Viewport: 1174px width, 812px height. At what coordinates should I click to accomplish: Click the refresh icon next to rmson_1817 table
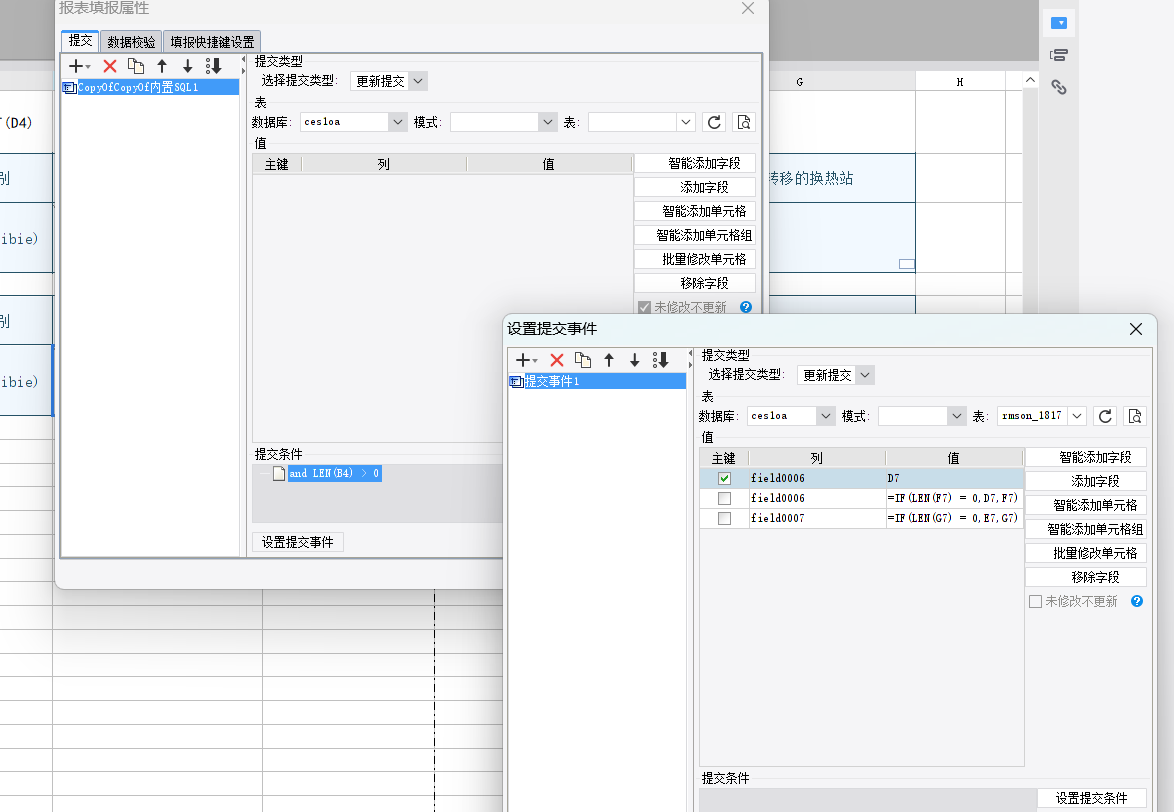[1105, 416]
